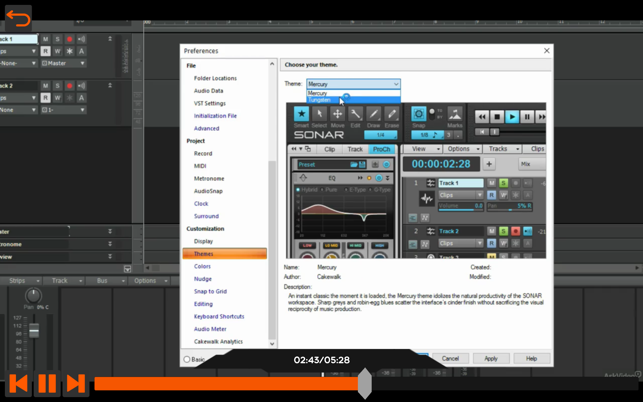Viewport: 643px width, 402px height.
Task: Arm Track 1 record button
Action: [x=69, y=39]
